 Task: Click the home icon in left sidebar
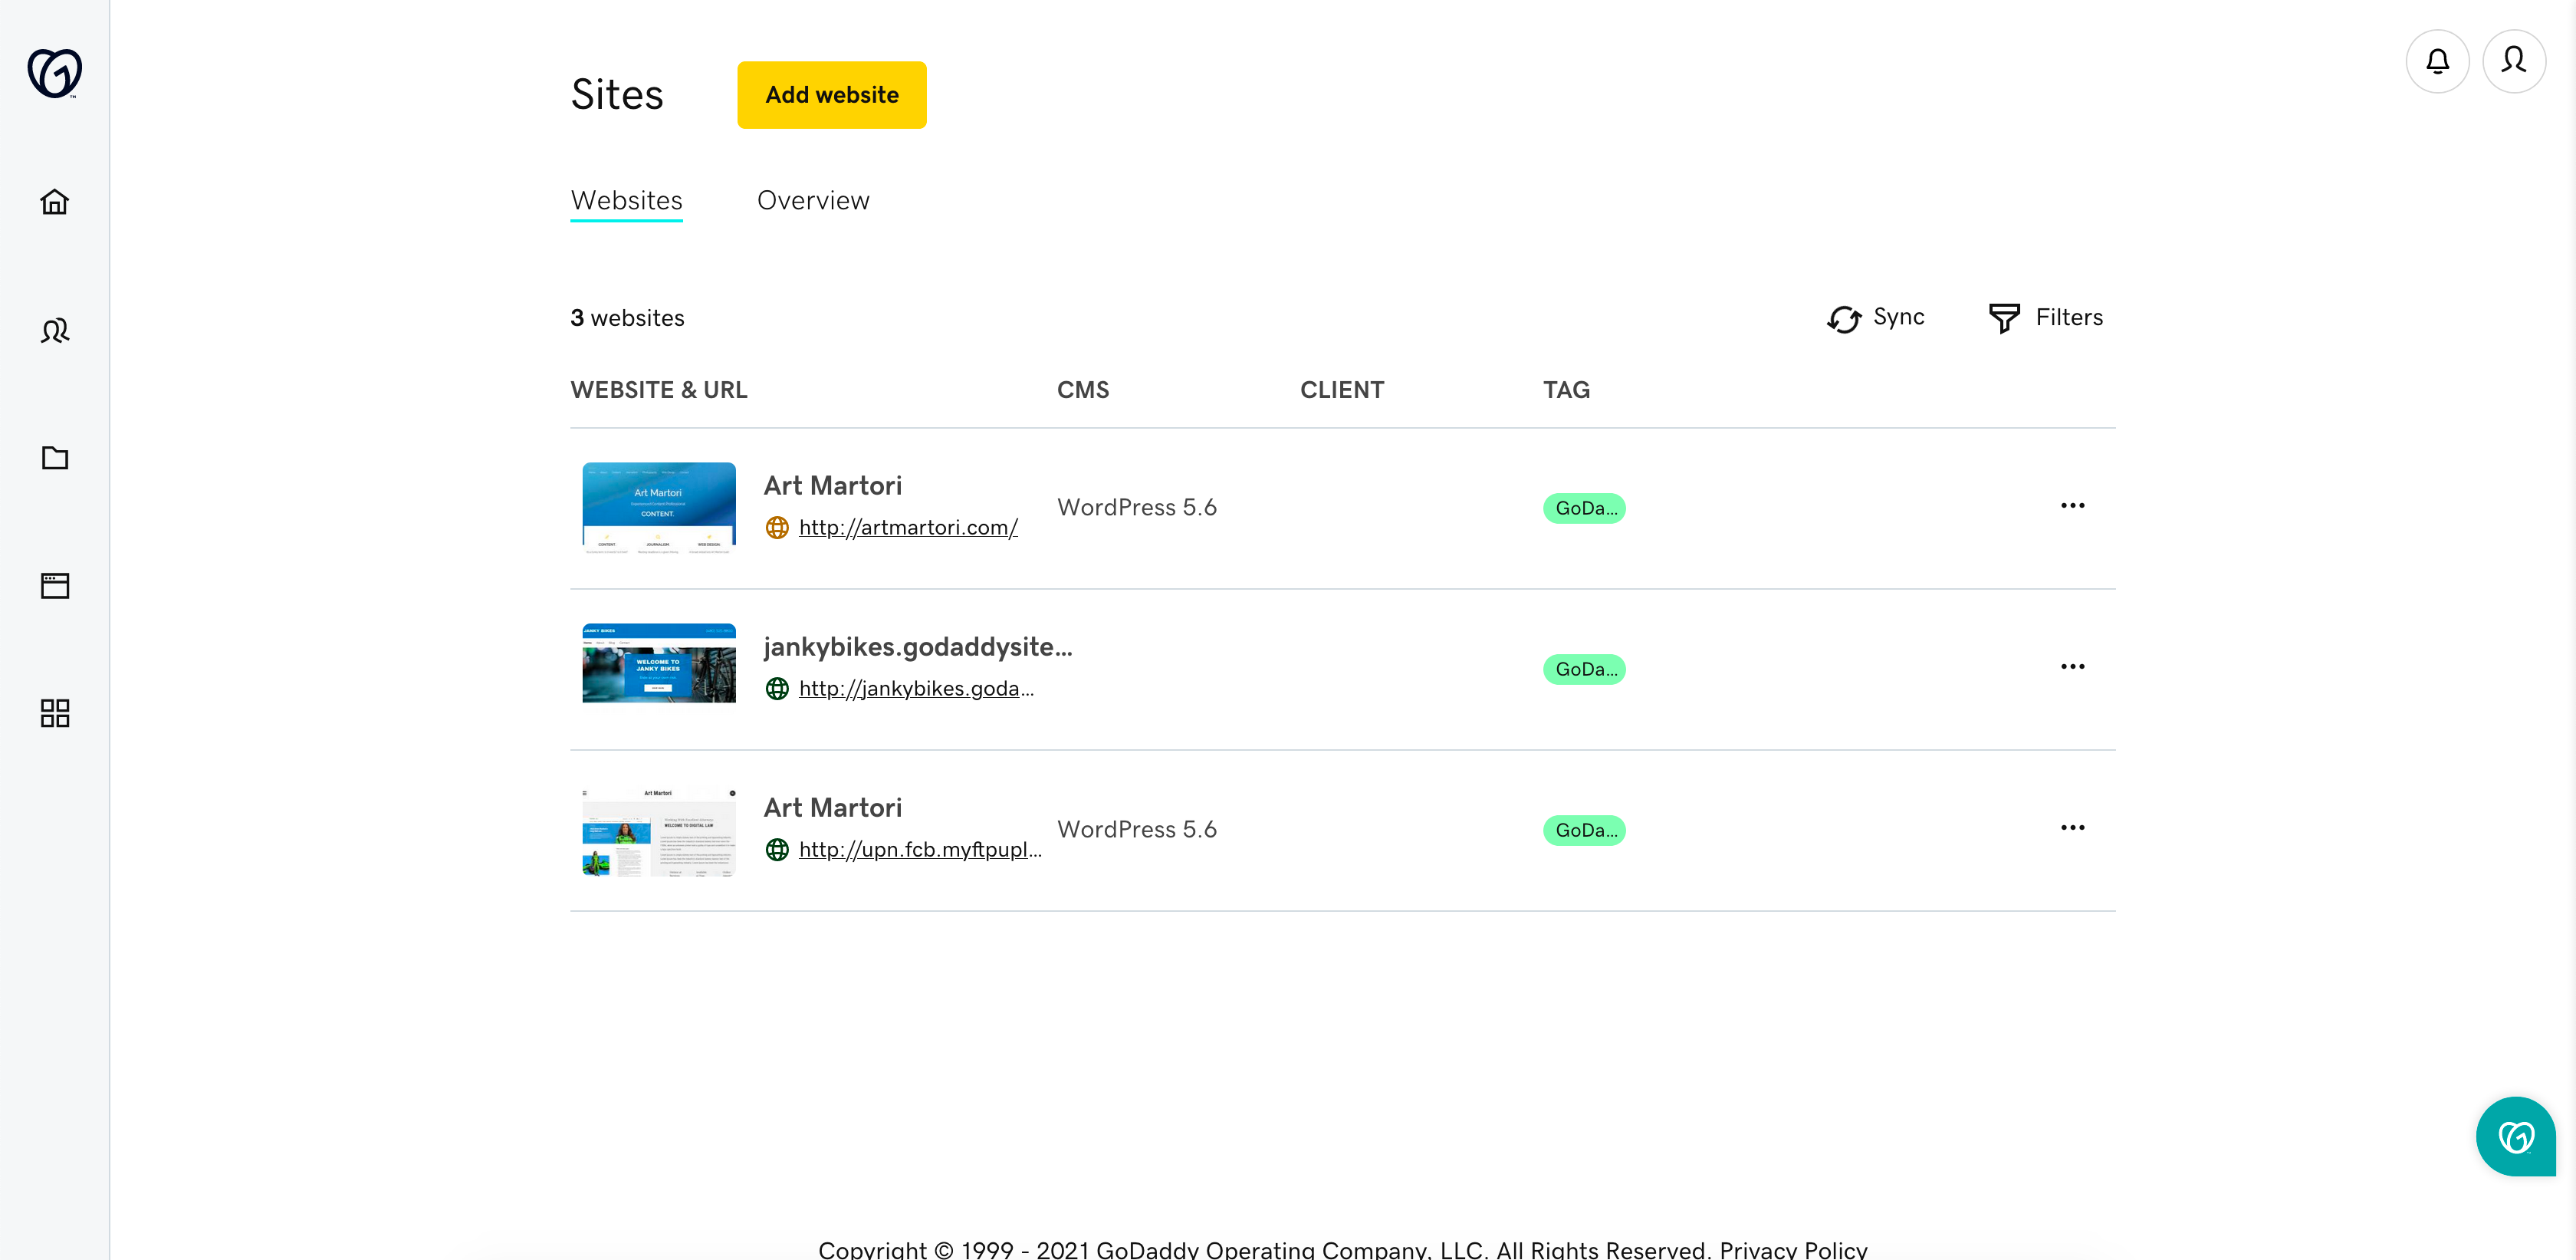(x=54, y=202)
